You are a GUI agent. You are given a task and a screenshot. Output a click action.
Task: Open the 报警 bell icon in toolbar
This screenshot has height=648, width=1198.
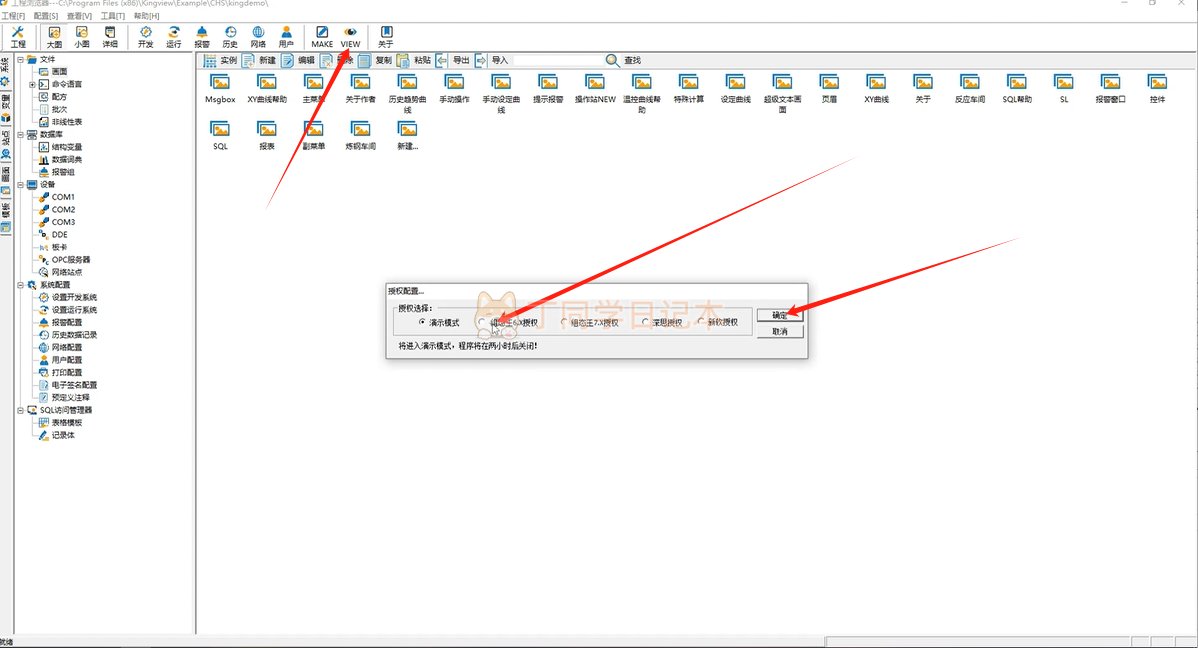pos(202,37)
